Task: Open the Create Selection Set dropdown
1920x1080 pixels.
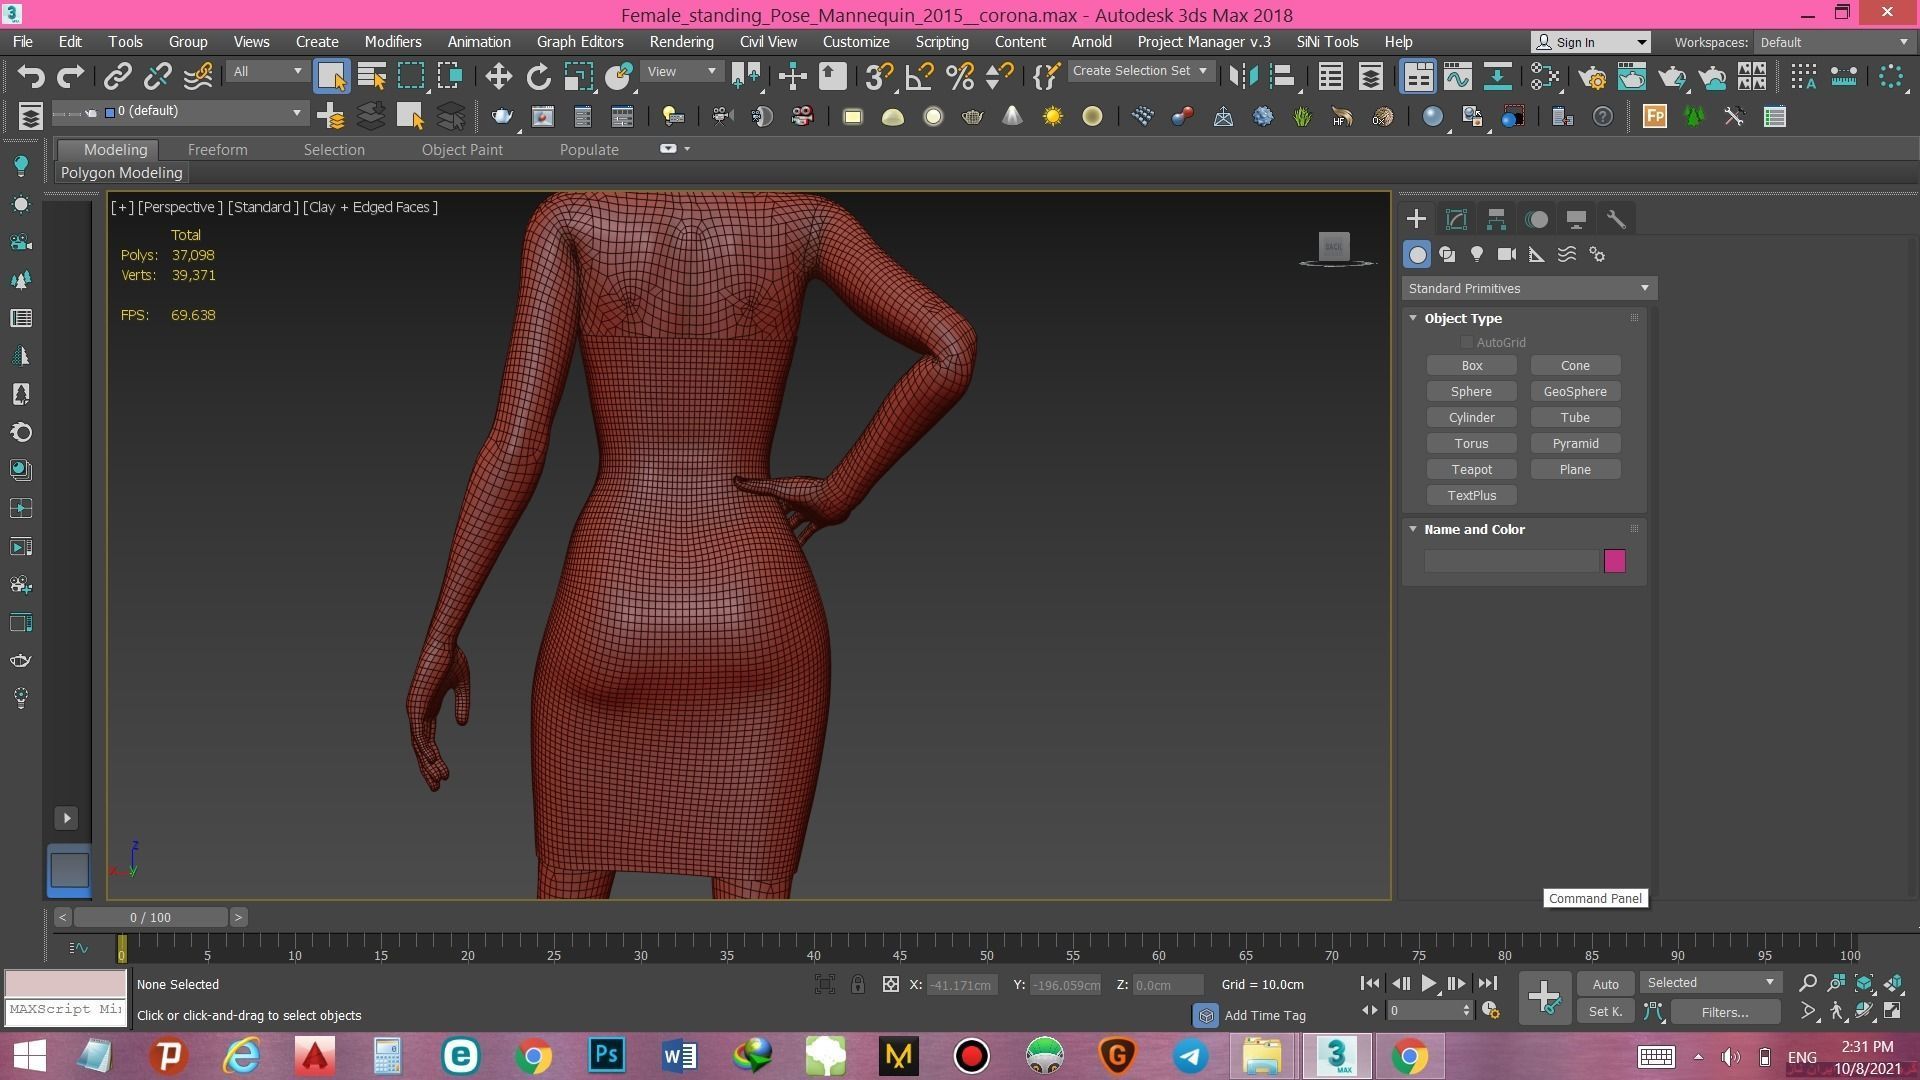Action: (1141, 71)
